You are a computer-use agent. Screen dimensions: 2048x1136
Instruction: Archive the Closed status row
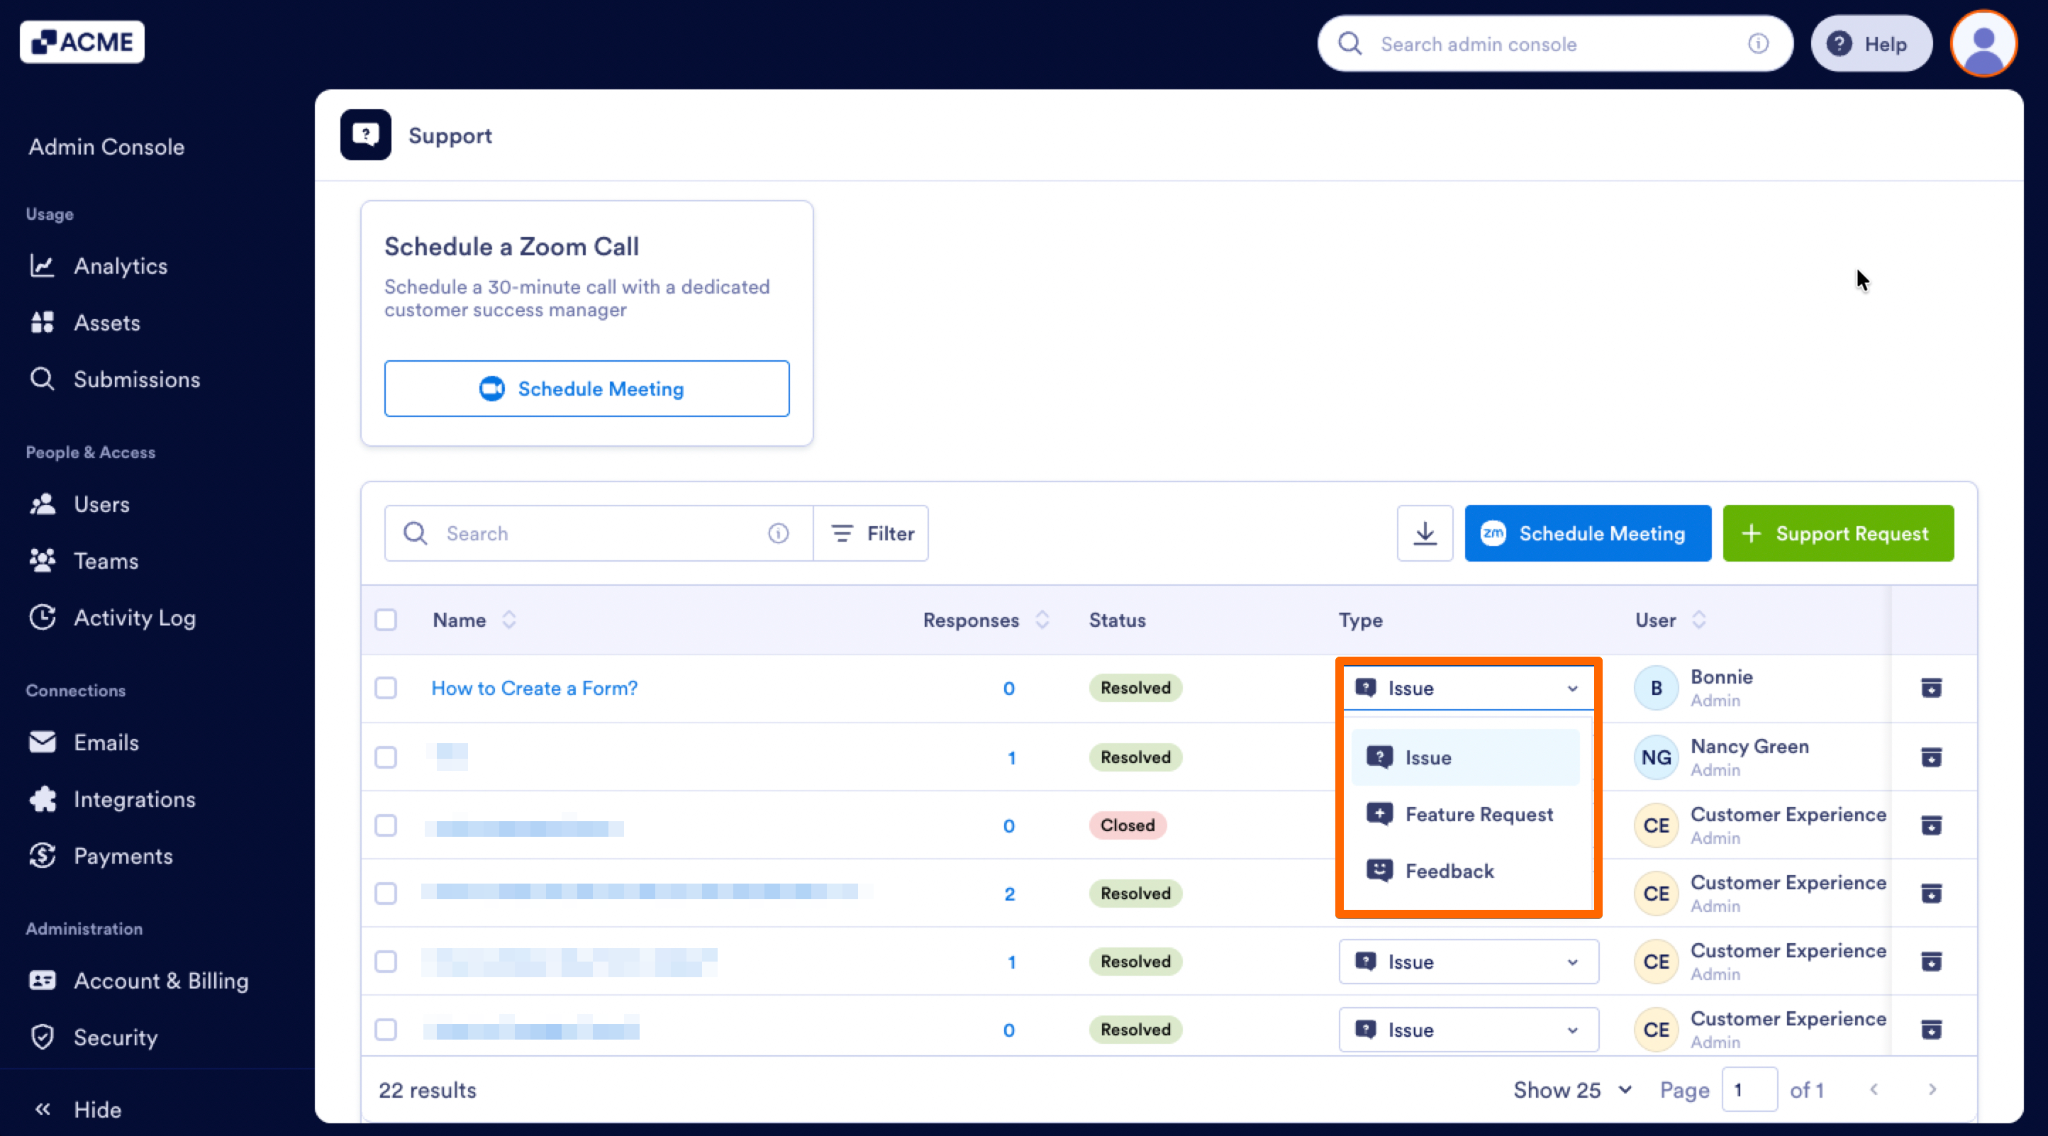[1931, 825]
